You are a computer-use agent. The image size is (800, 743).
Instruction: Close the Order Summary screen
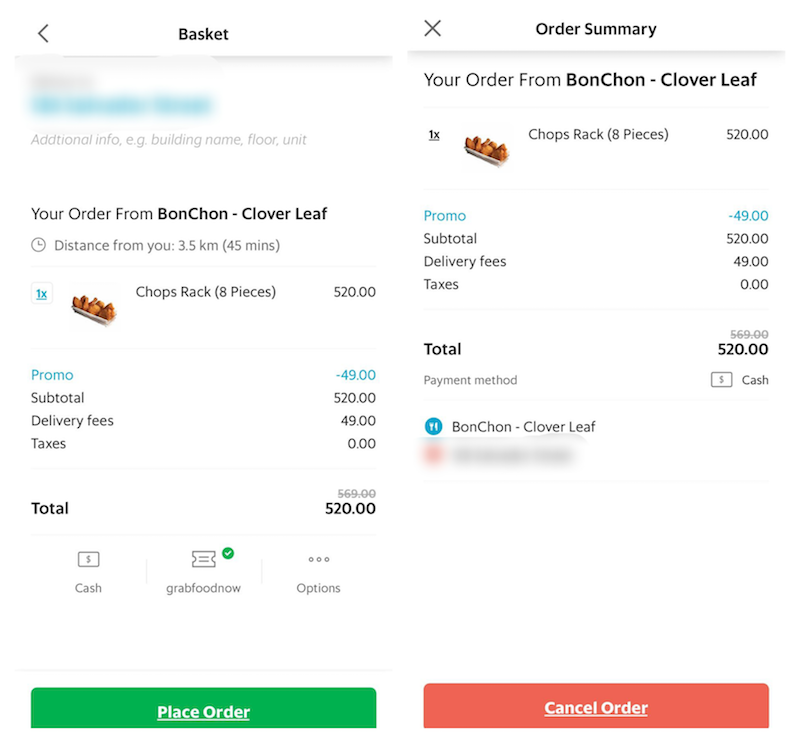(433, 28)
